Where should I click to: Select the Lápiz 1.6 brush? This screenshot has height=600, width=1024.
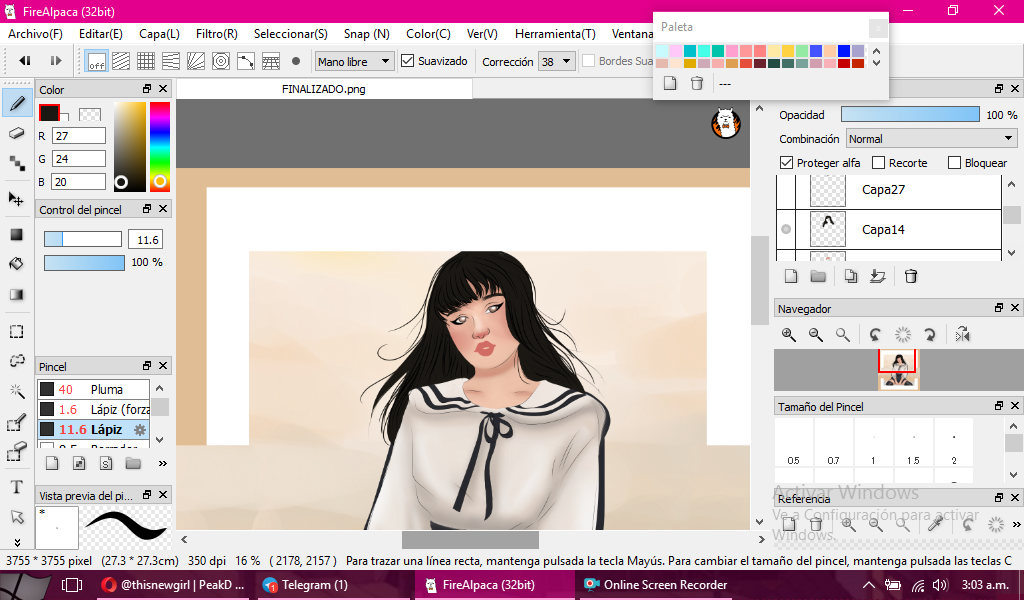pyautogui.click(x=93, y=409)
